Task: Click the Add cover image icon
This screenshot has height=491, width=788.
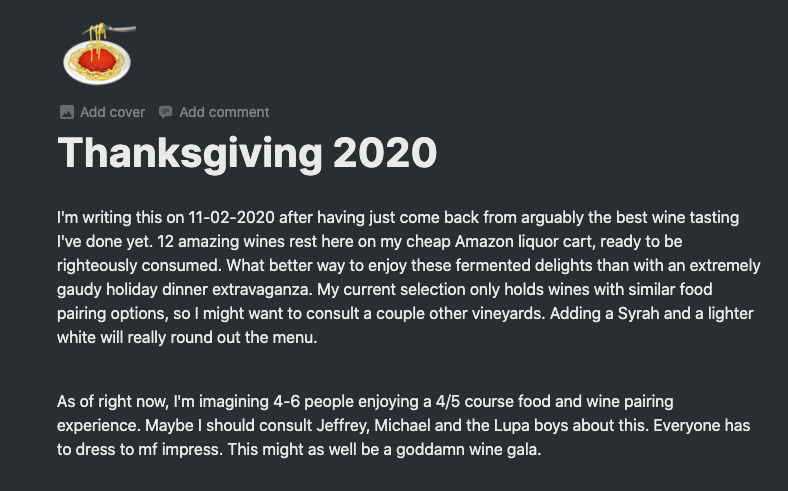Action: point(67,112)
